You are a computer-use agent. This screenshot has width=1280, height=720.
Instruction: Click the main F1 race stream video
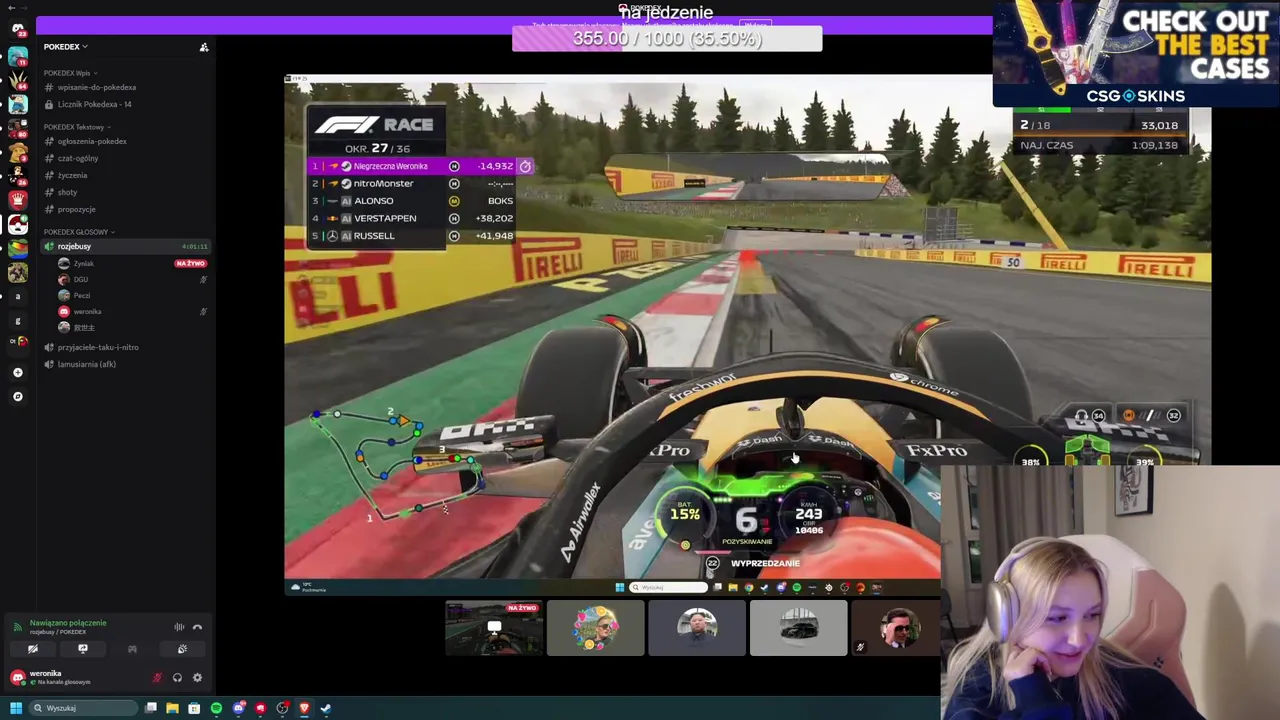pos(747,335)
